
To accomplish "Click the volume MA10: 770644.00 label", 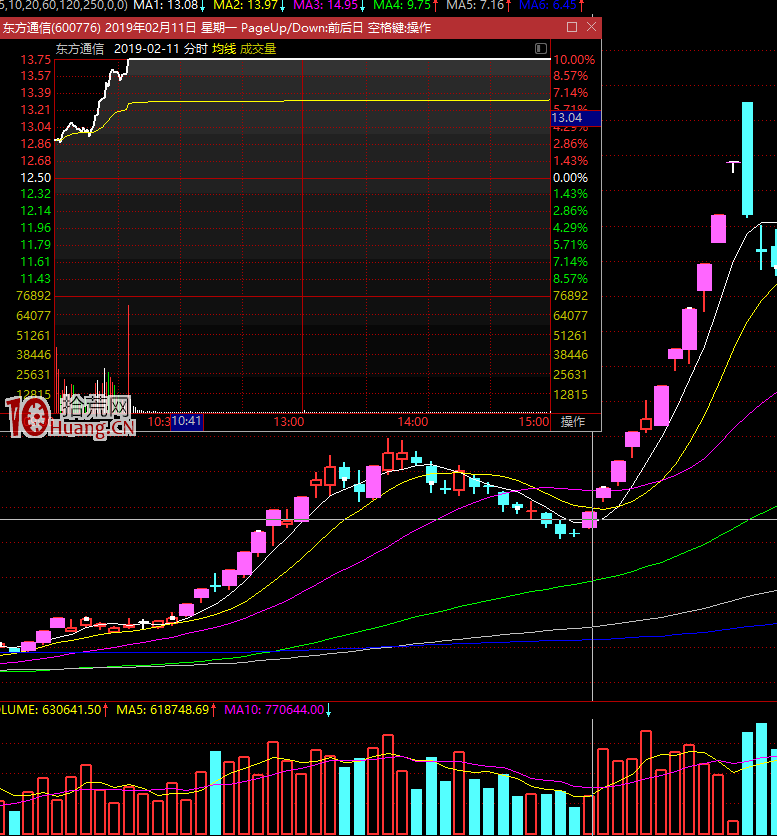I will (277, 710).
